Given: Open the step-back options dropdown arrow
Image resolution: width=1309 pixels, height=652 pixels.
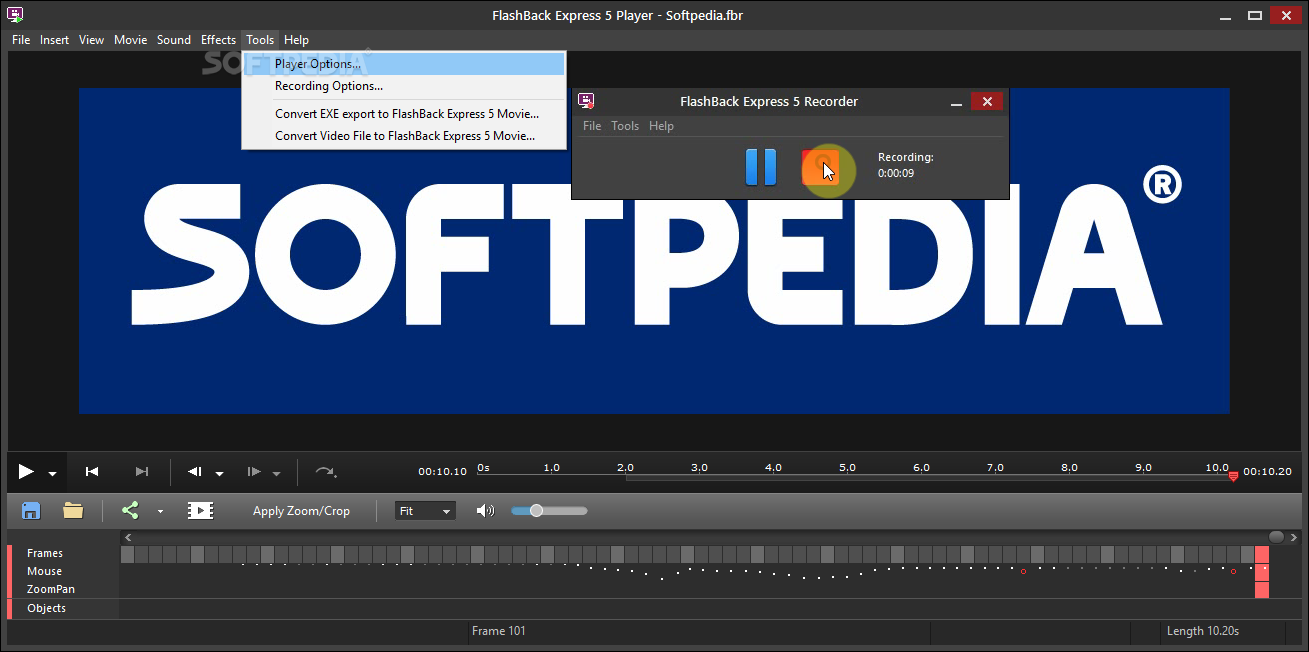Looking at the screenshot, I should [x=220, y=474].
